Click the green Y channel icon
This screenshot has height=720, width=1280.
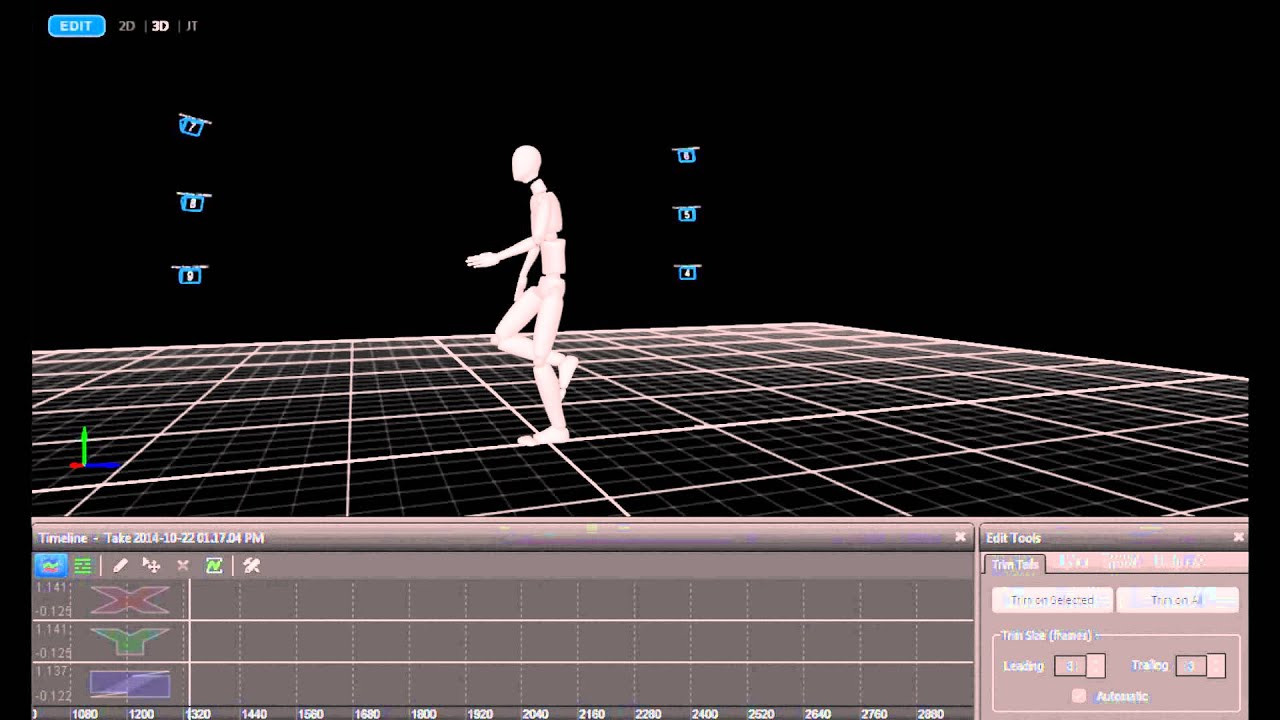(x=129, y=641)
